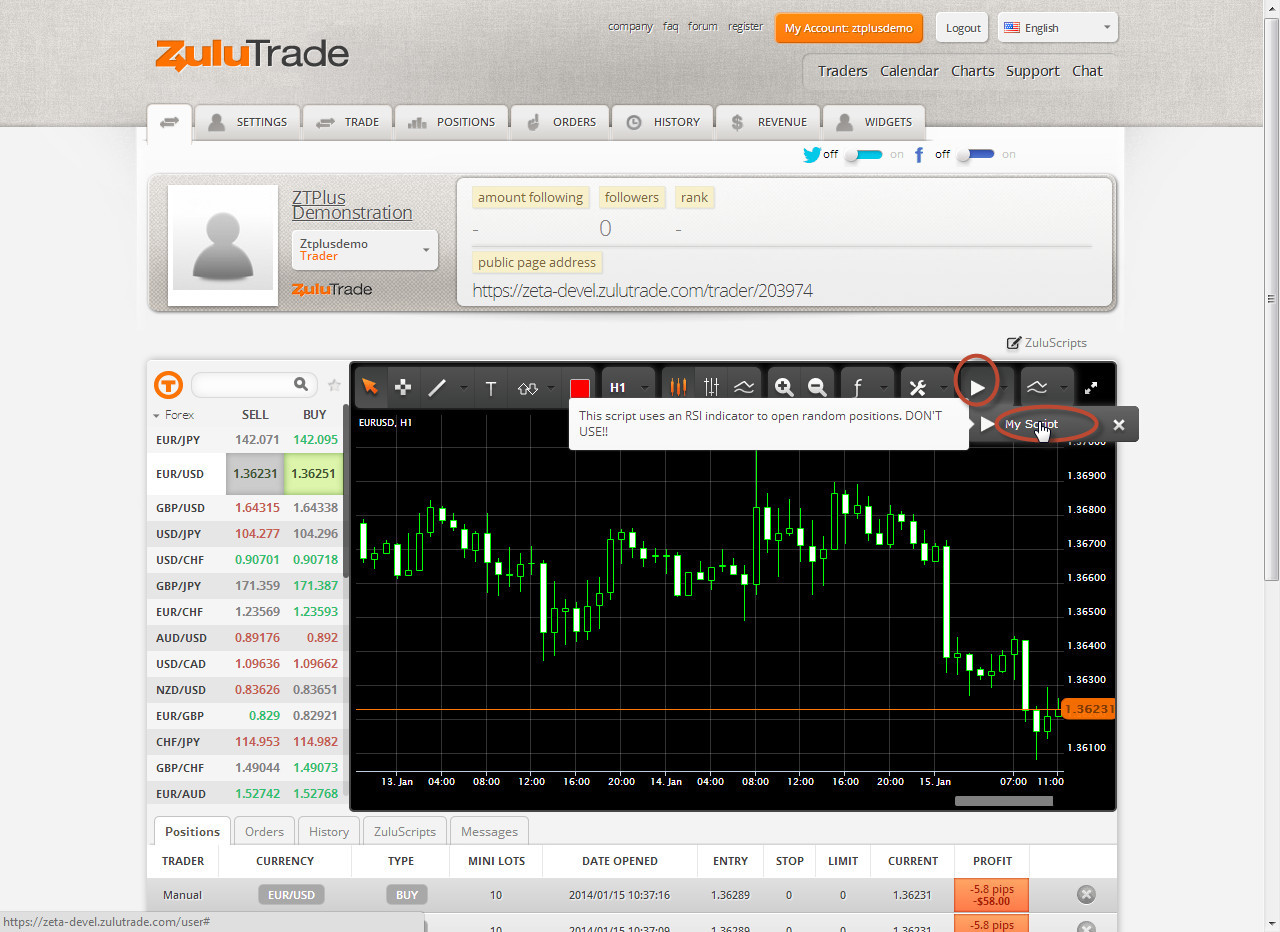Click the red color swatch
The height and width of the screenshot is (932, 1280).
pyautogui.click(x=579, y=388)
